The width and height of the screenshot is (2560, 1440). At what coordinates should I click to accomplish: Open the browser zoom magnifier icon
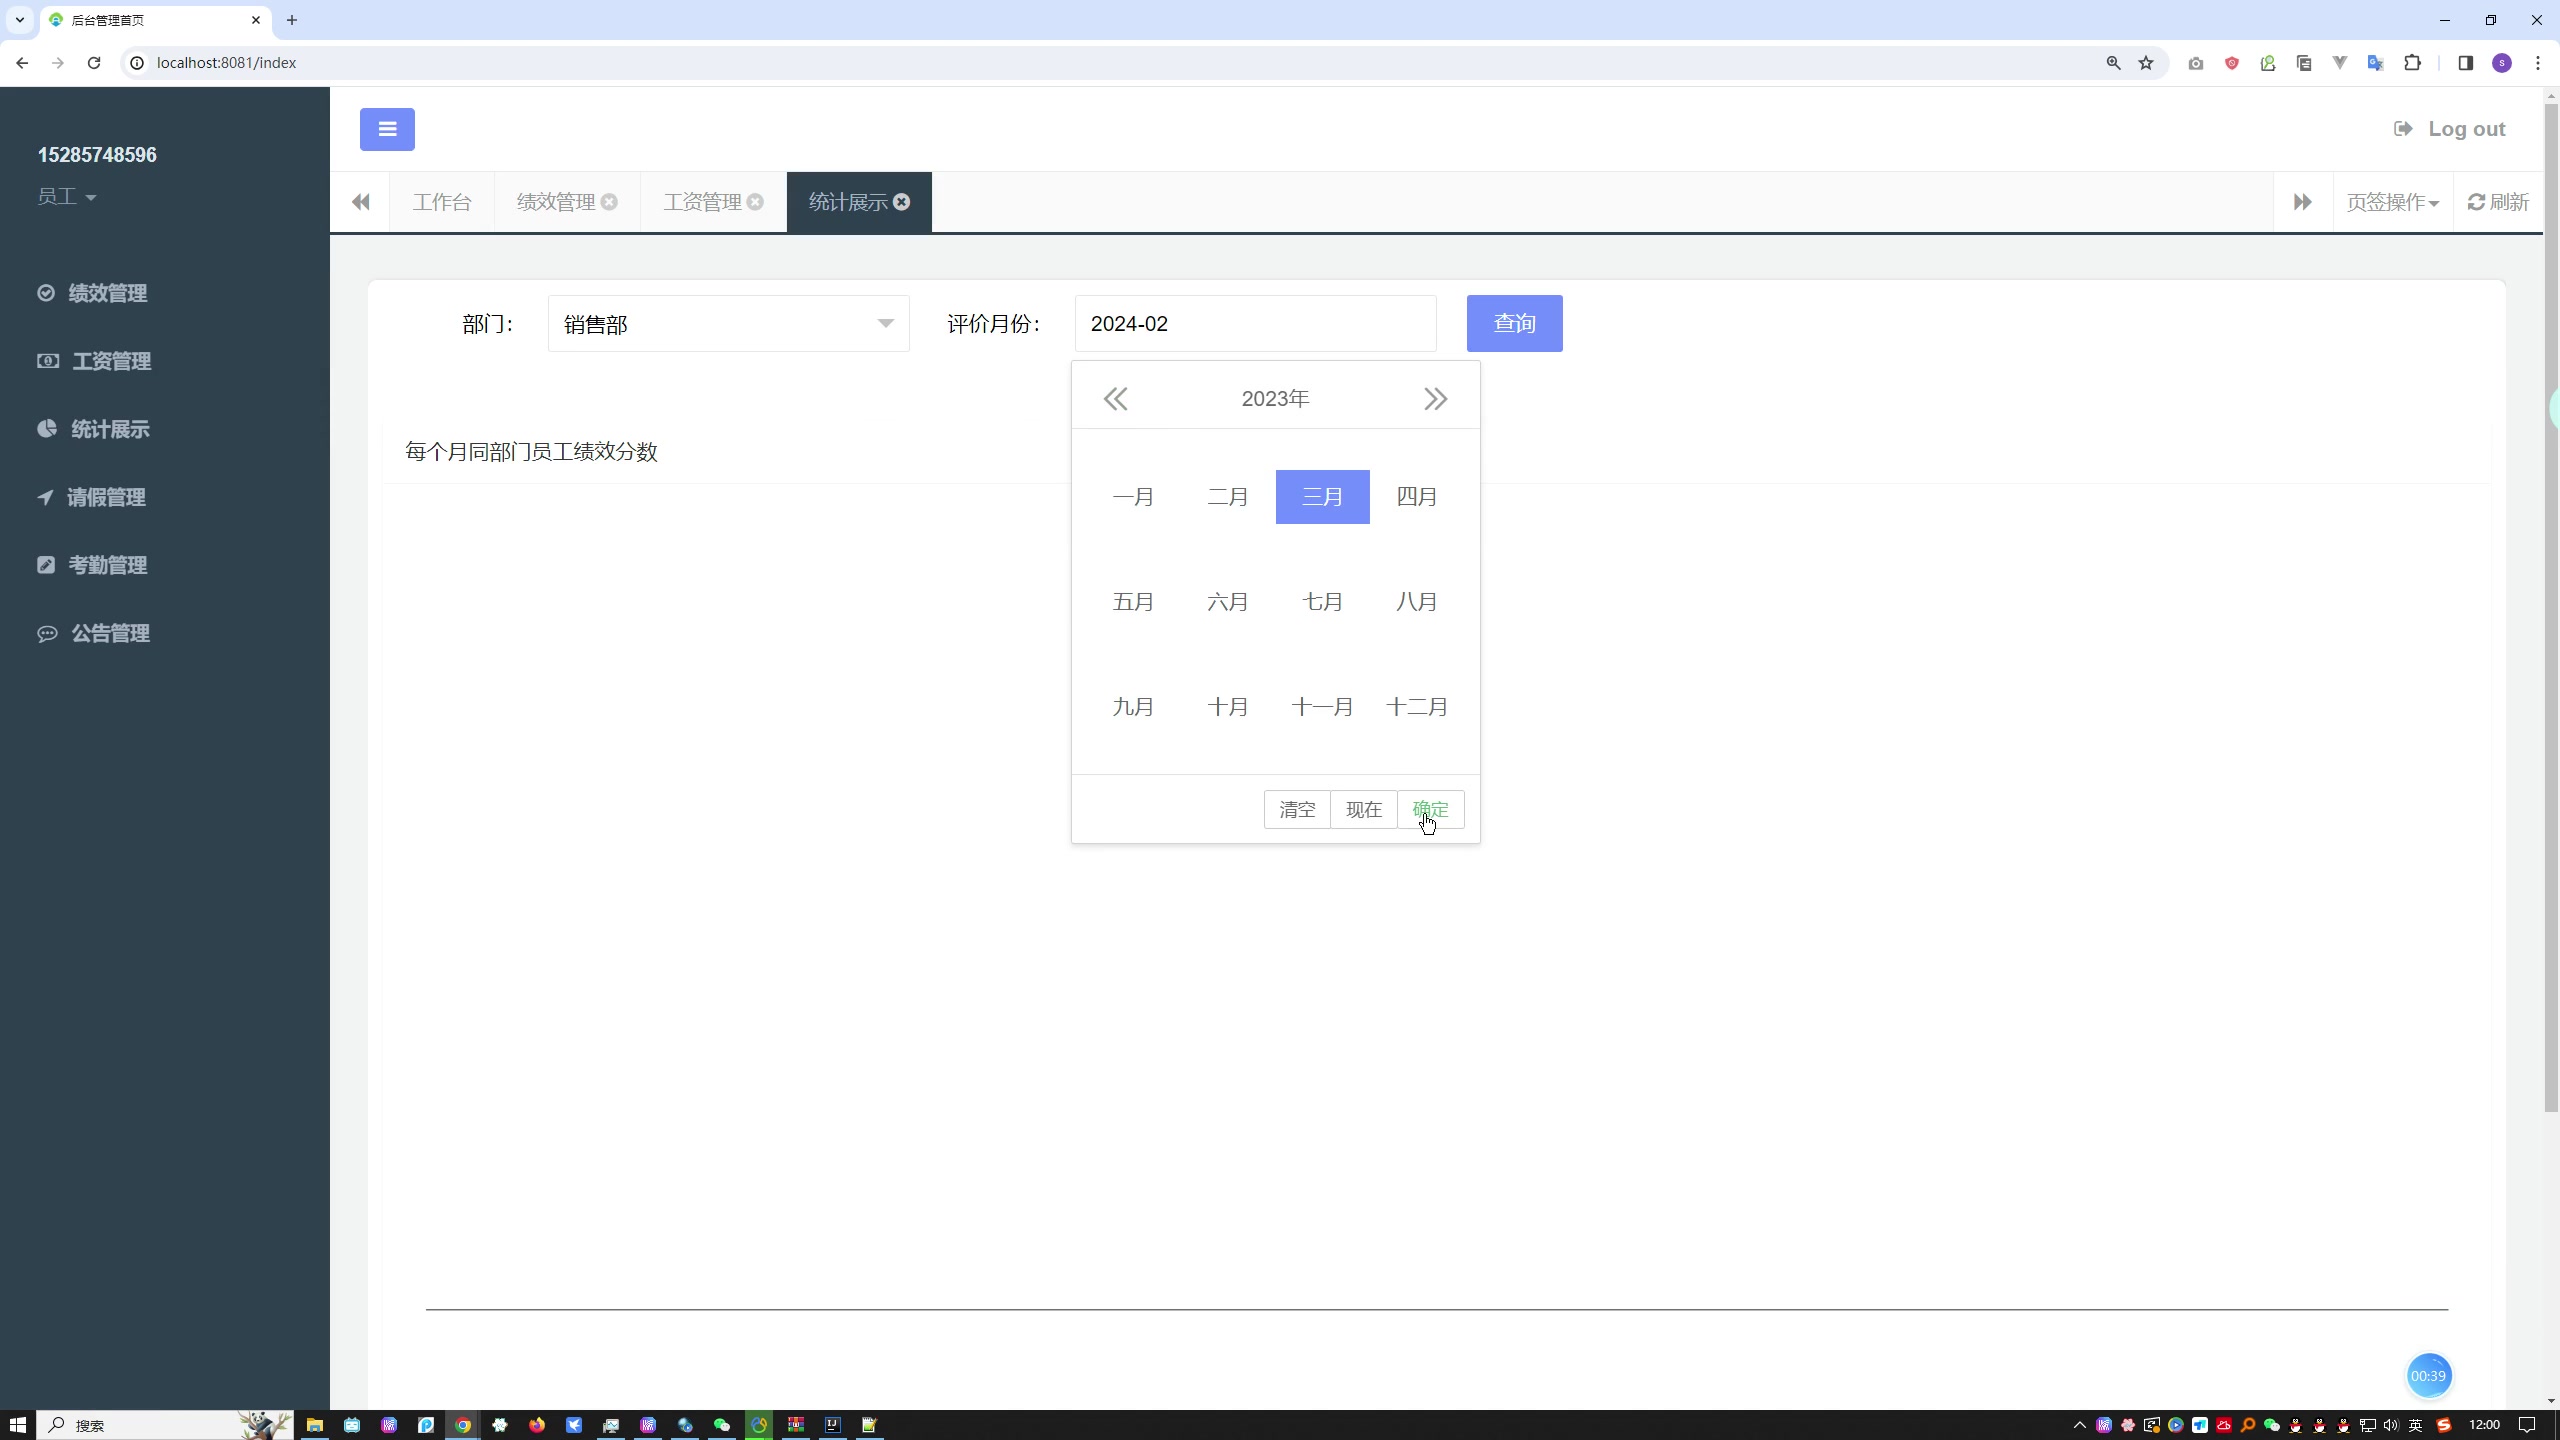click(x=2113, y=63)
